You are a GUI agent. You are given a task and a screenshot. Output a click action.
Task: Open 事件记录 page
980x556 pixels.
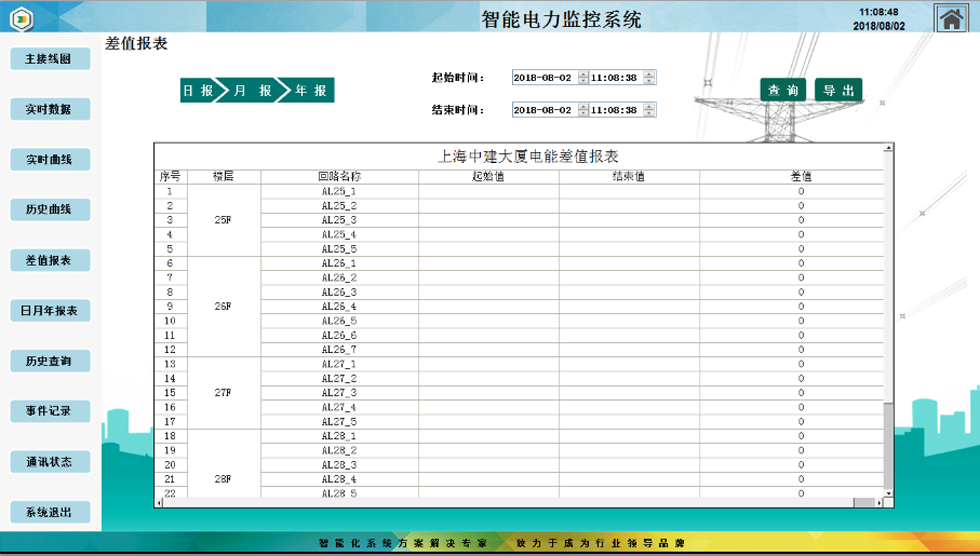(x=49, y=411)
